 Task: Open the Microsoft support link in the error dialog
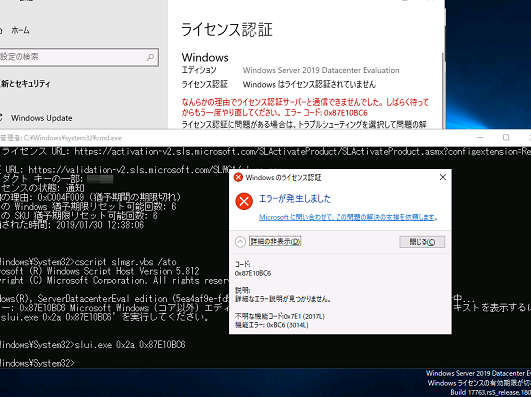(x=348, y=217)
